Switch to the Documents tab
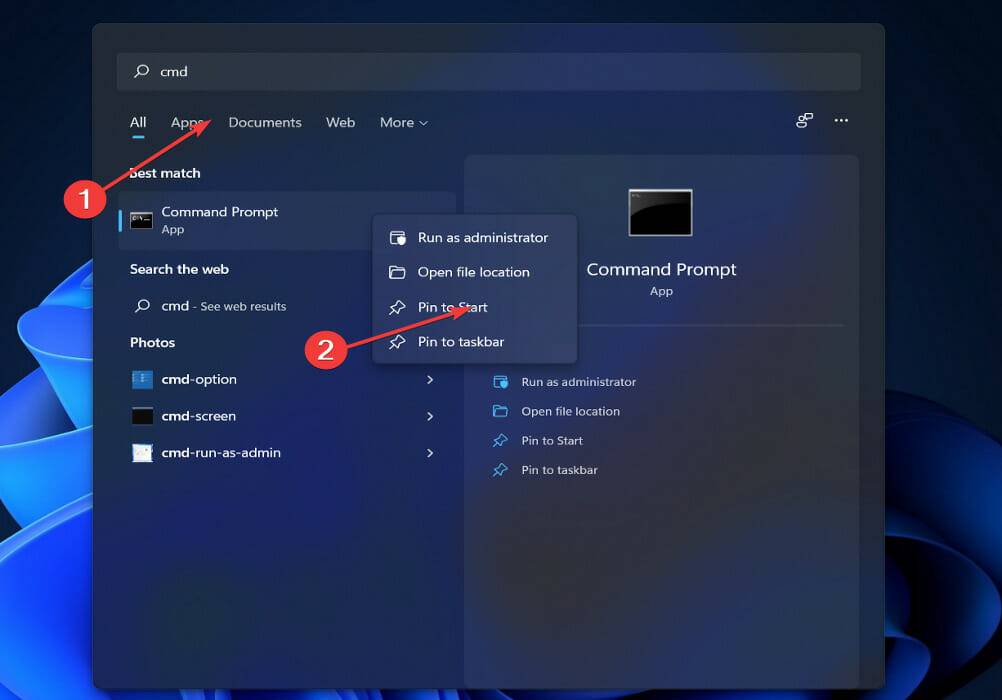The height and width of the screenshot is (700, 1002). click(265, 122)
